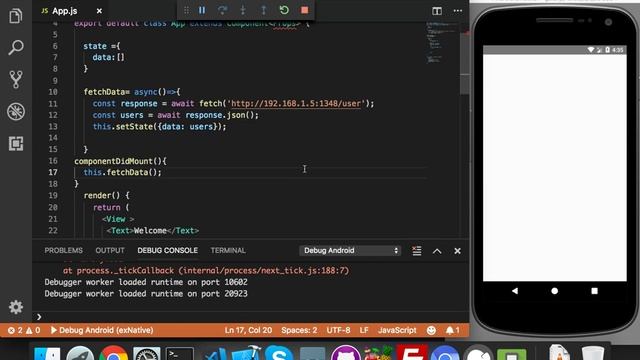The width and height of the screenshot is (640, 360).
Task: Open the Trash in the Dock
Action: (593, 353)
